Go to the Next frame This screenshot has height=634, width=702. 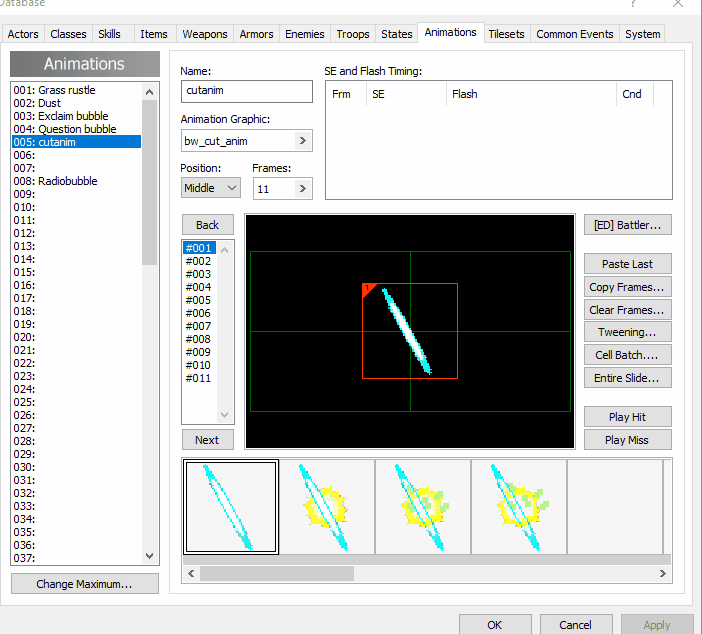point(207,440)
